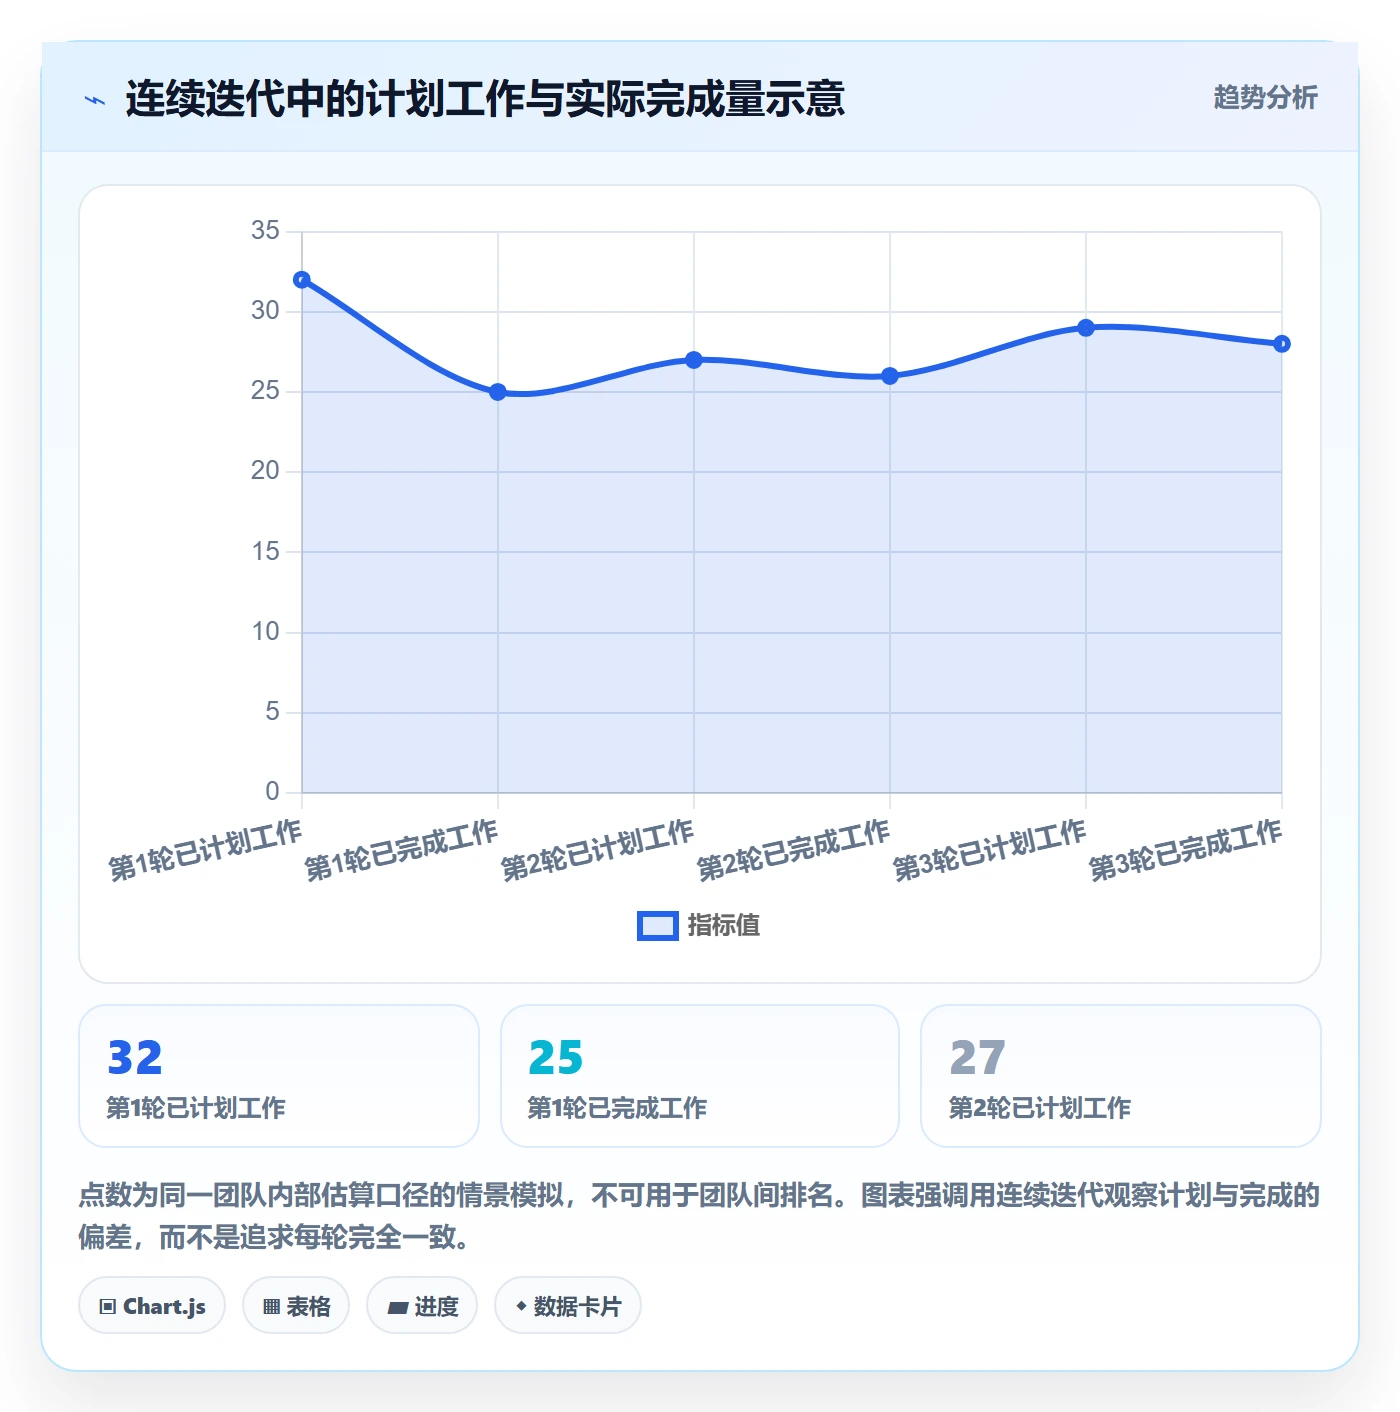Click data point for 第1轮已计划工作
Screen dimensions: 1400x1412
click(302, 280)
